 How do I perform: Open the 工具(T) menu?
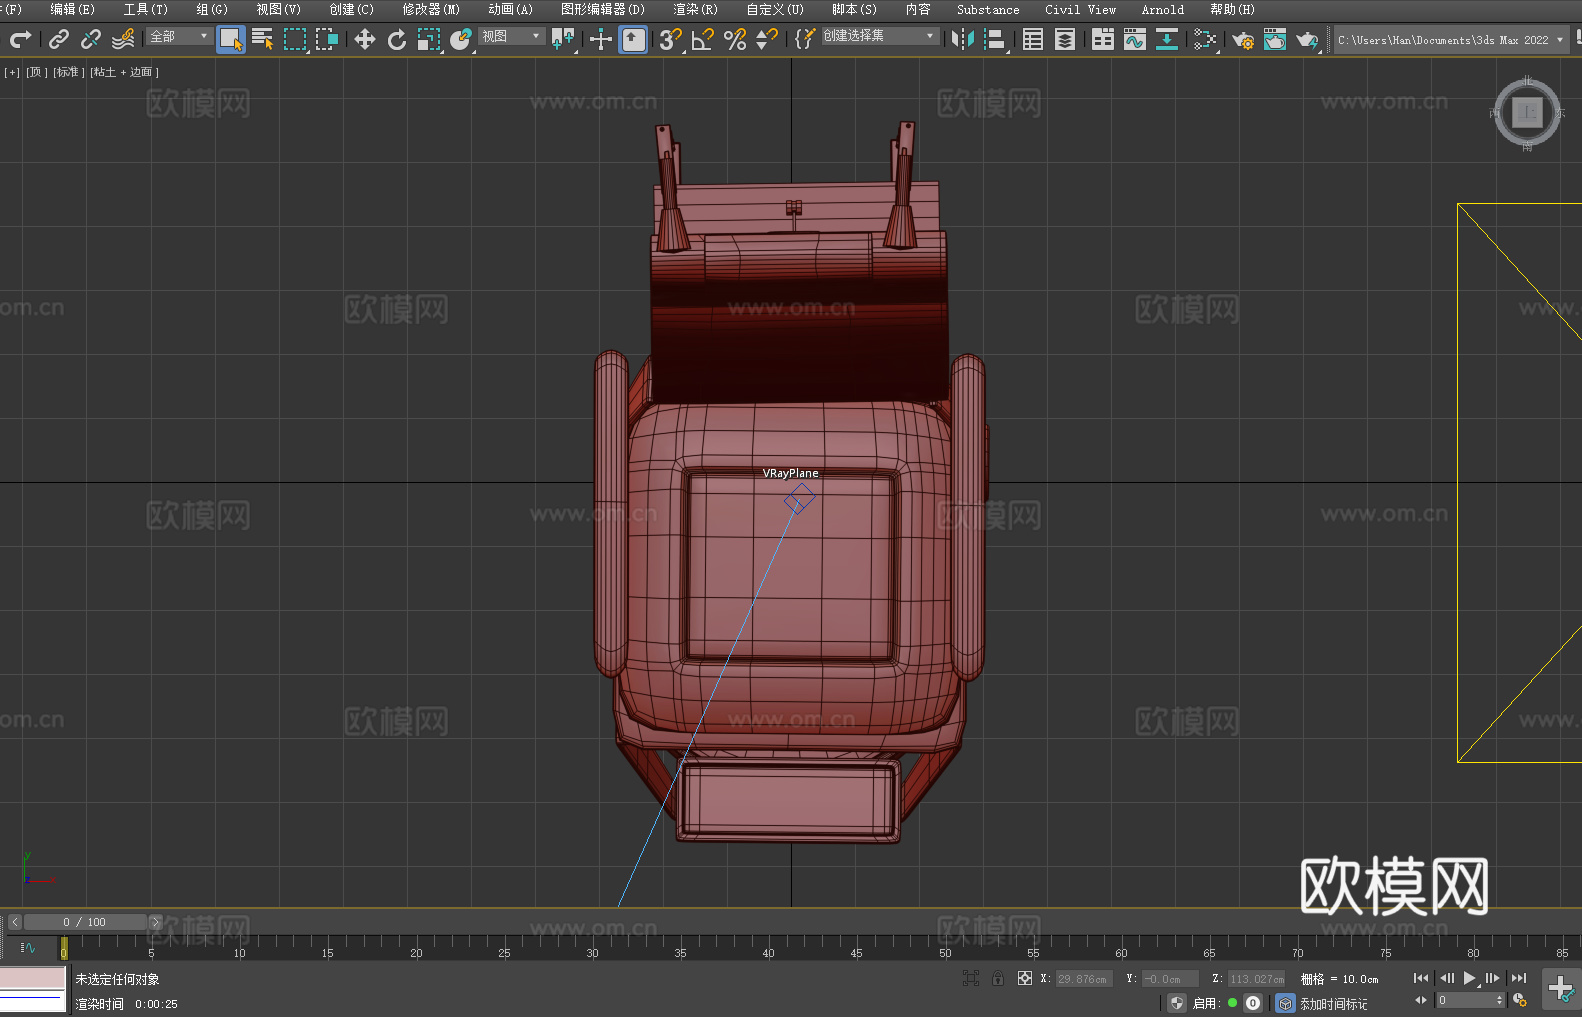pos(145,9)
